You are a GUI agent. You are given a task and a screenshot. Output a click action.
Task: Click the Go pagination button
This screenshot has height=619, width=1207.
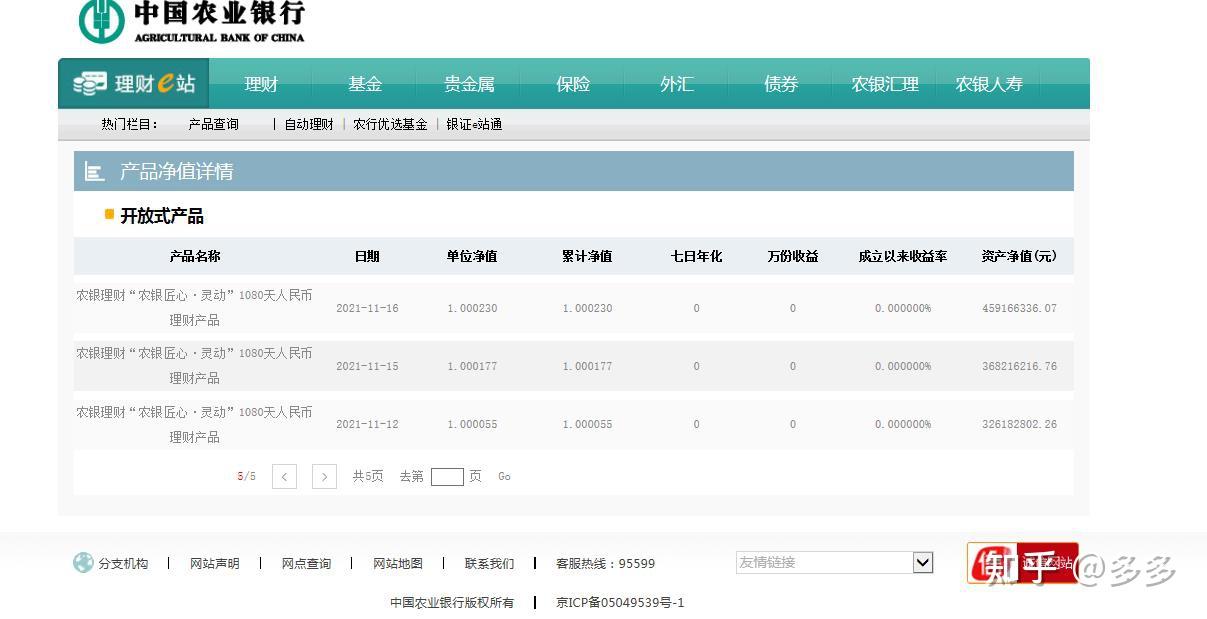point(504,477)
